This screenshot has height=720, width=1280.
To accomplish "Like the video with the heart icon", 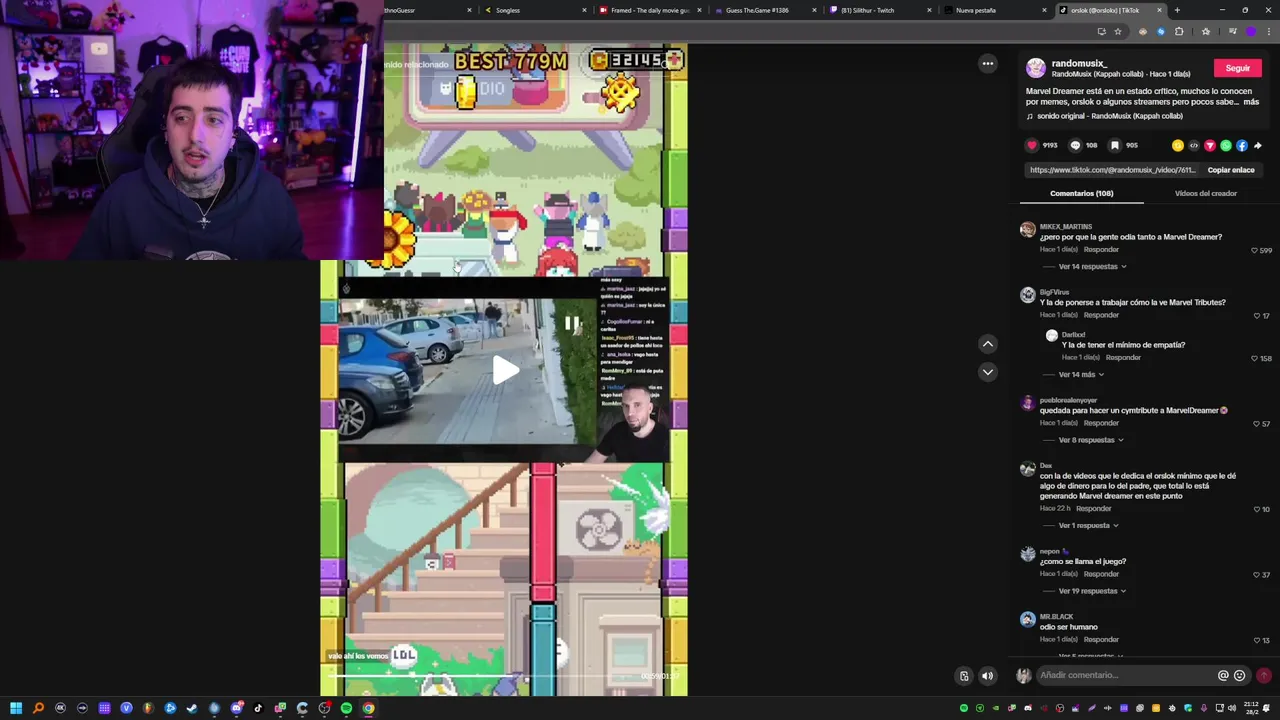I will tap(1032, 145).
